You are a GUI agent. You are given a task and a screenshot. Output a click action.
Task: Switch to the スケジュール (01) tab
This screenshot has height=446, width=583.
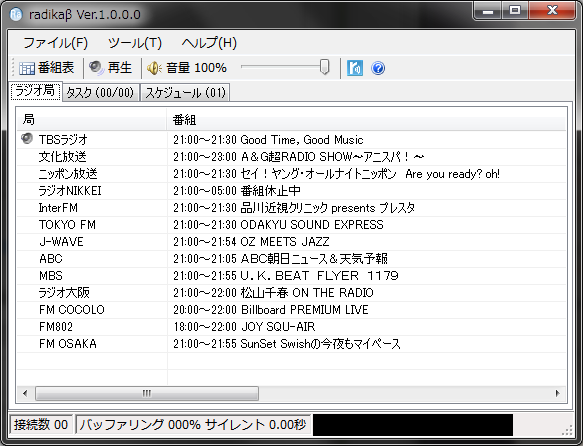185,92
